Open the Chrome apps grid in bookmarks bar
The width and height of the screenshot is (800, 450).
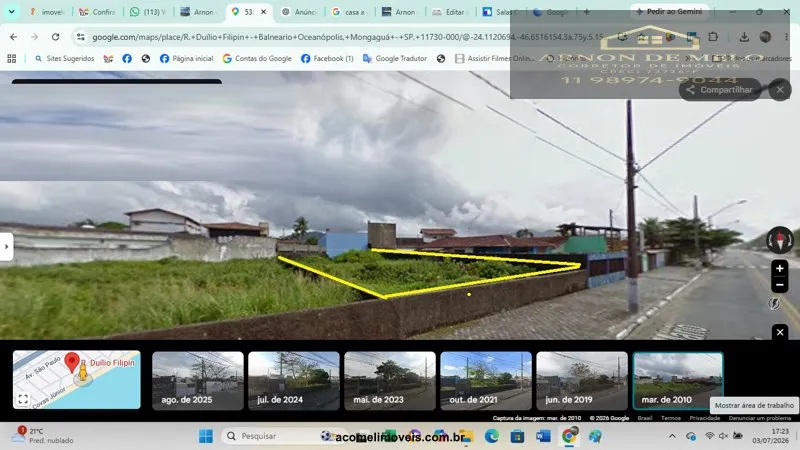(x=11, y=59)
